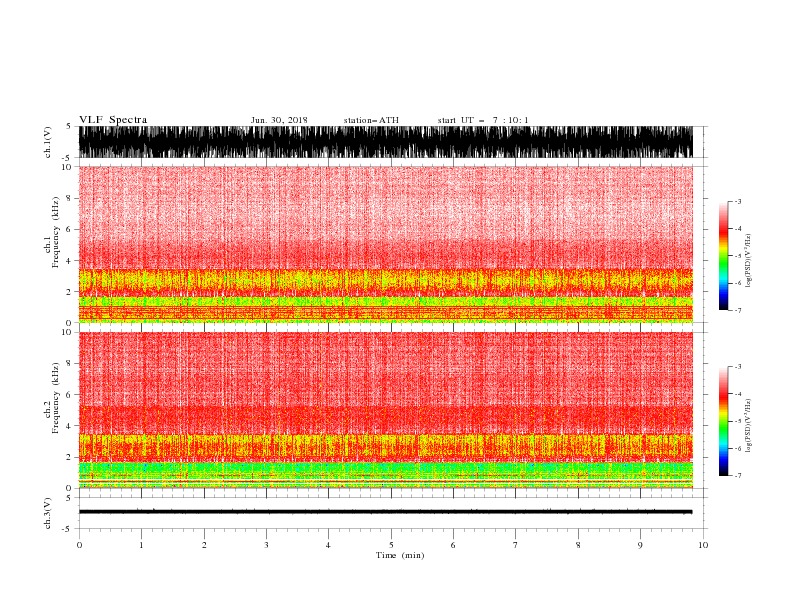Click the time axis tick label "7"
Viewport: 792px width, 612px height.
(x=516, y=545)
